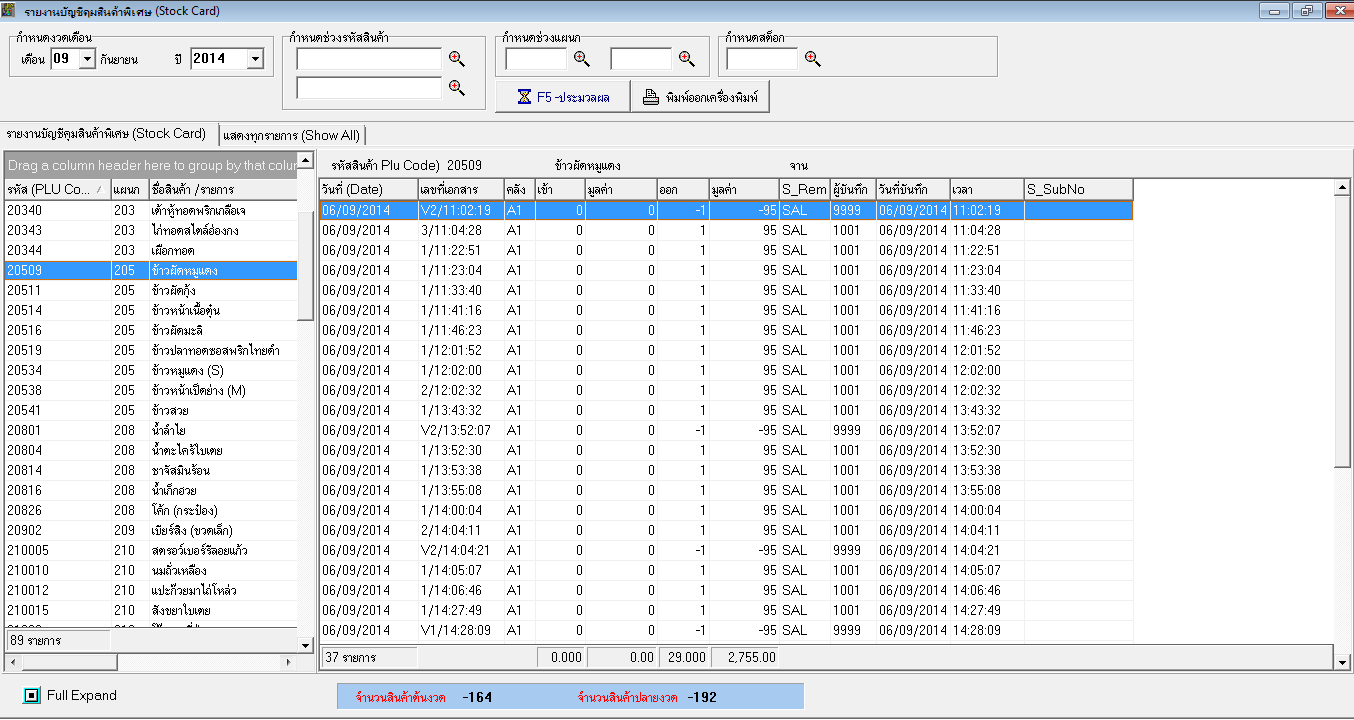The width and height of the screenshot is (1354, 720).
Task: Sort by PLU Code column header
Action: (57, 189)
